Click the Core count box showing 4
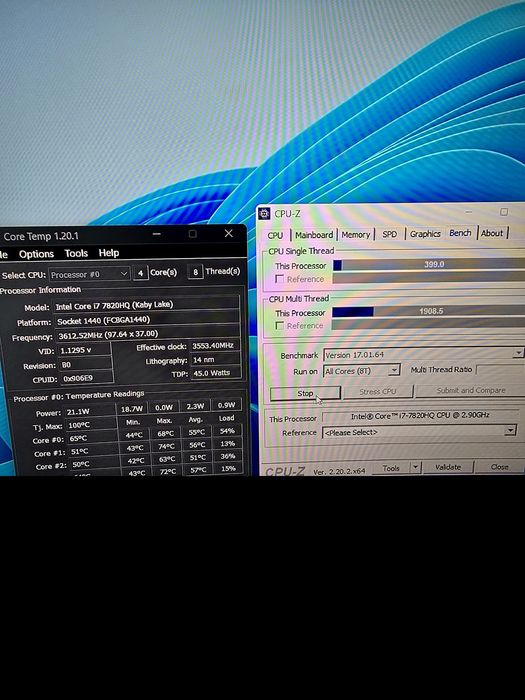Viewport: 525px width, 700px height. click(x=140, y=273)
